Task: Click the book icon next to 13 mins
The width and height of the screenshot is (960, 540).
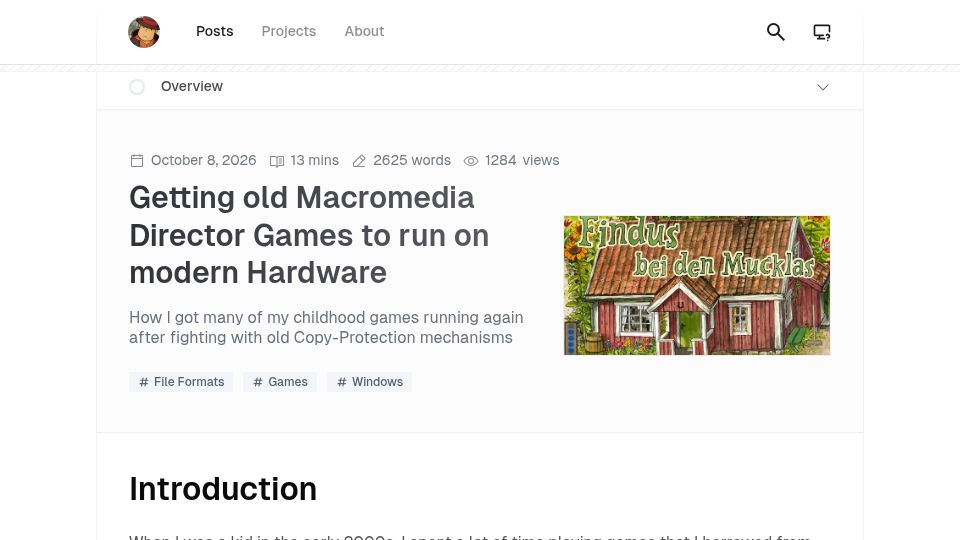Action: 277,161
